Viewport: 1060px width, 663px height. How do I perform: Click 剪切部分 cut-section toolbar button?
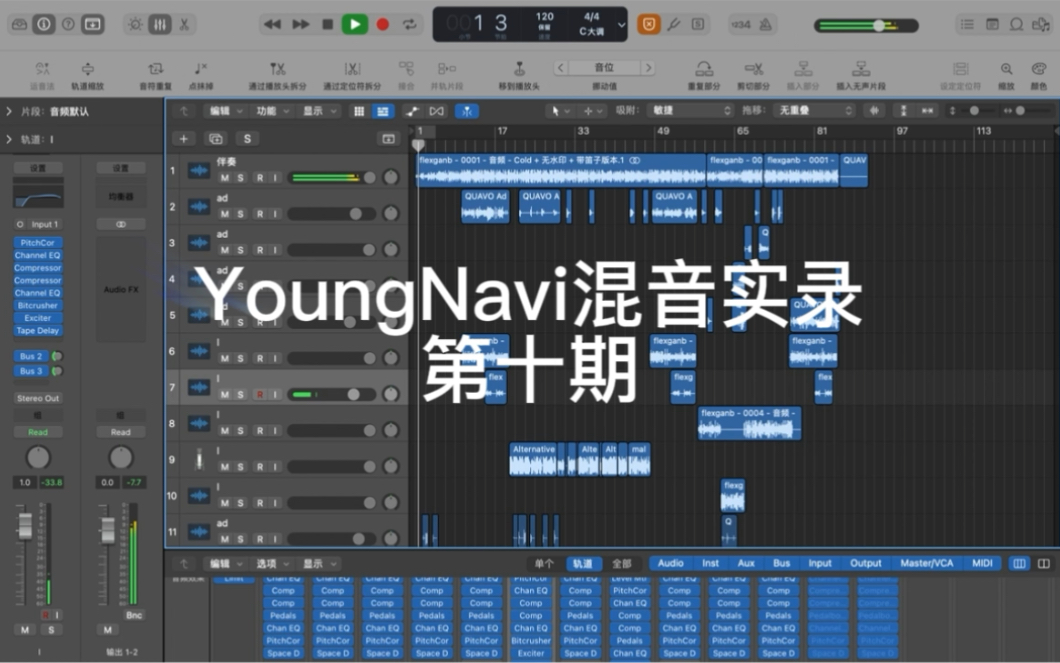753,76
